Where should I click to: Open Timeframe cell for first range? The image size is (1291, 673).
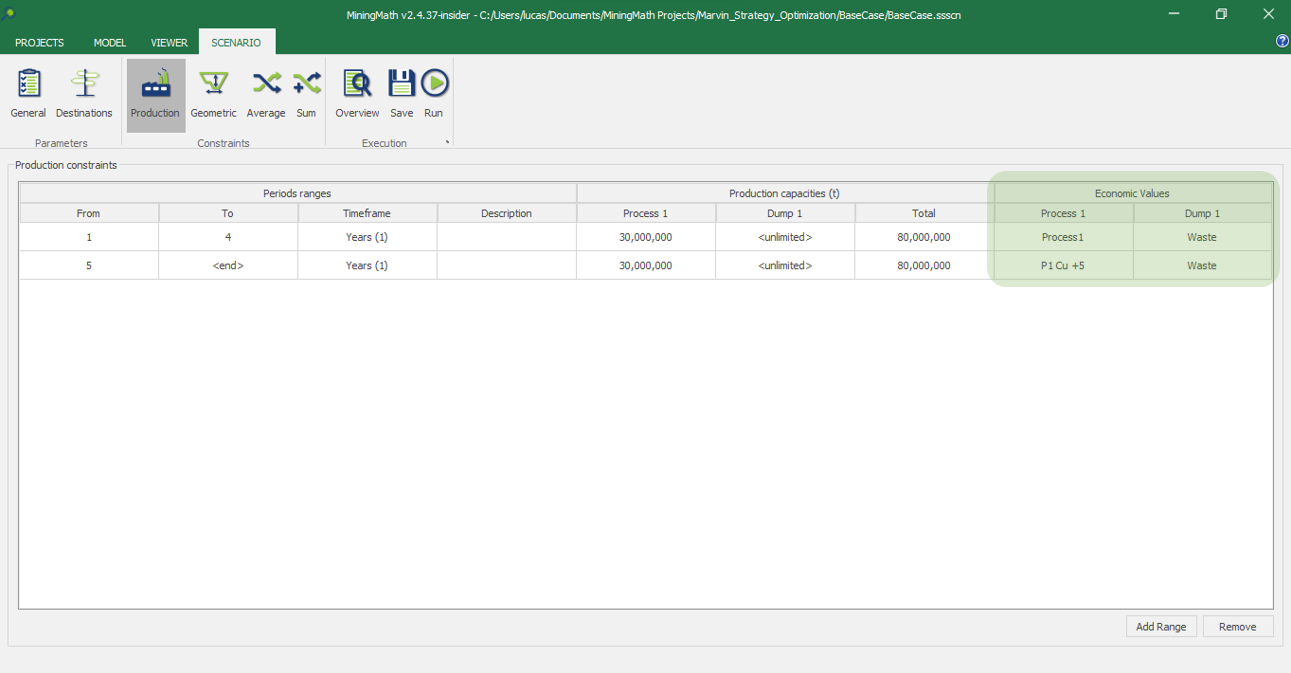pyautogui.click(x=367, y=238)
